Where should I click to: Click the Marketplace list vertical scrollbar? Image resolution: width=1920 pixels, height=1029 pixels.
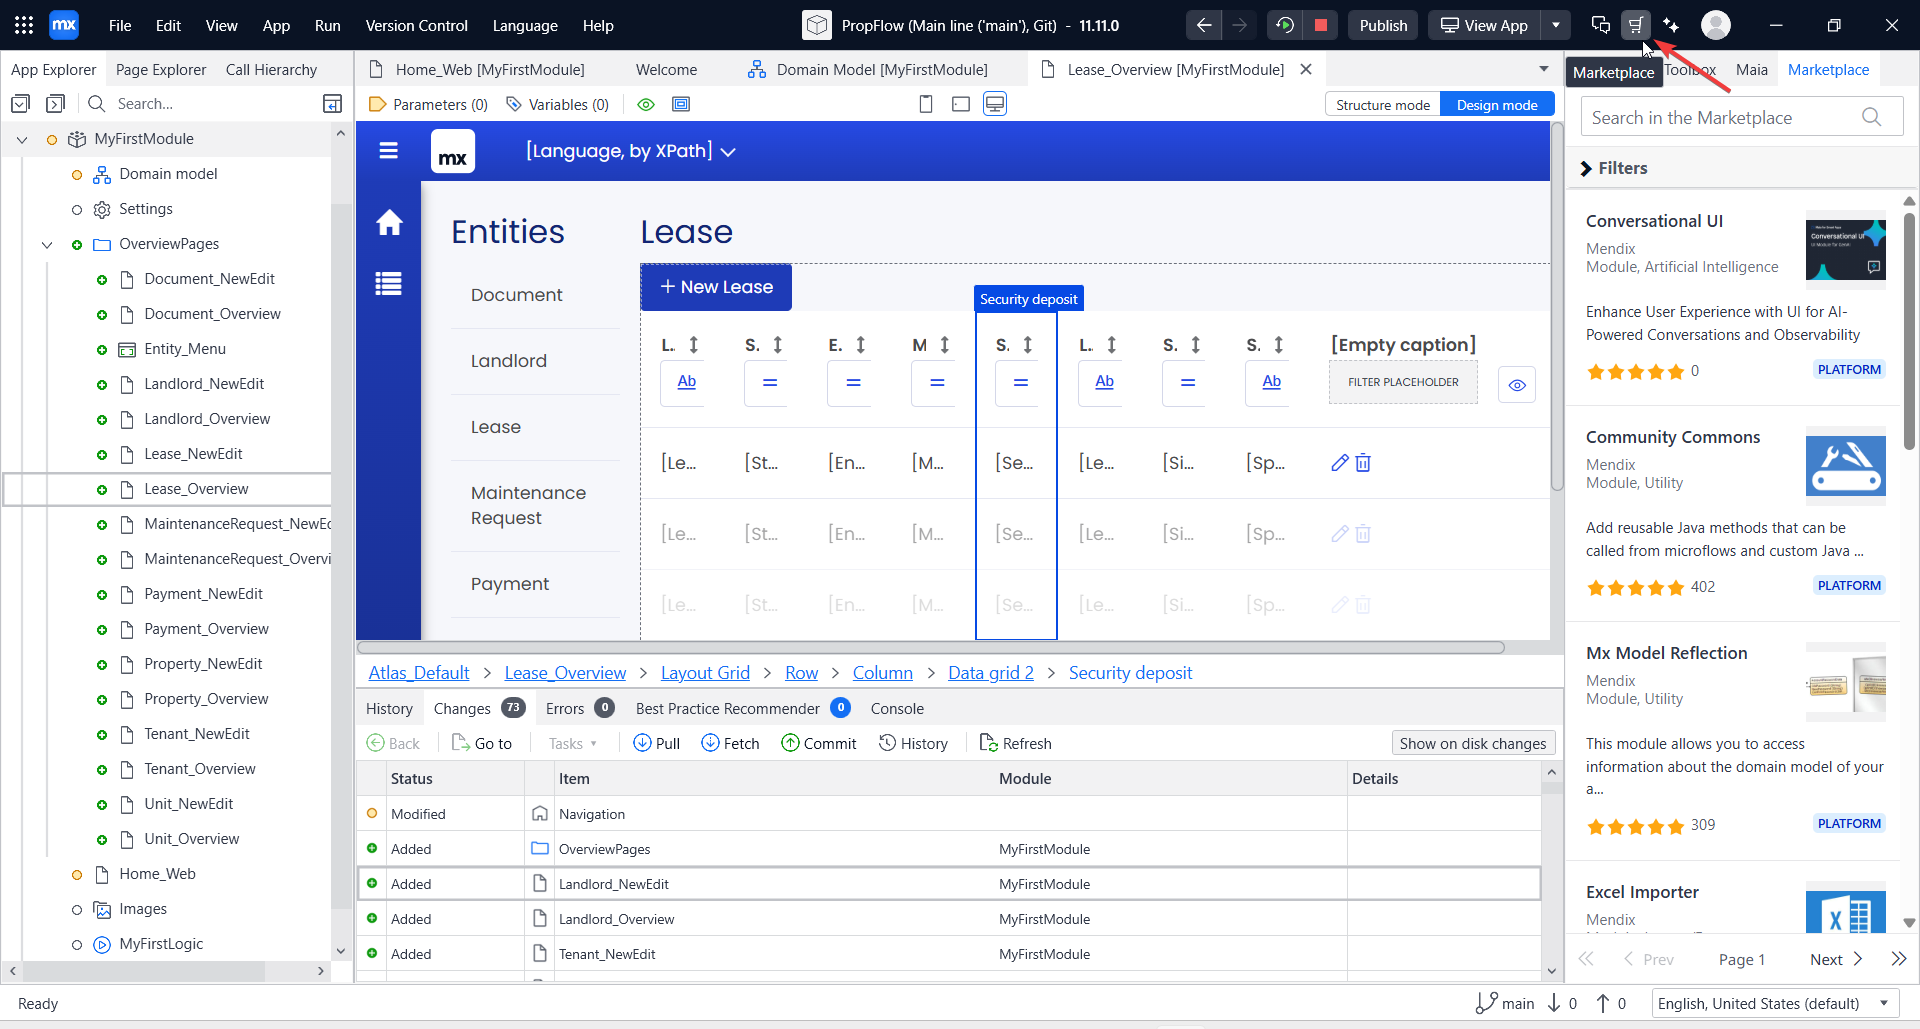[x=1909, y=330]
